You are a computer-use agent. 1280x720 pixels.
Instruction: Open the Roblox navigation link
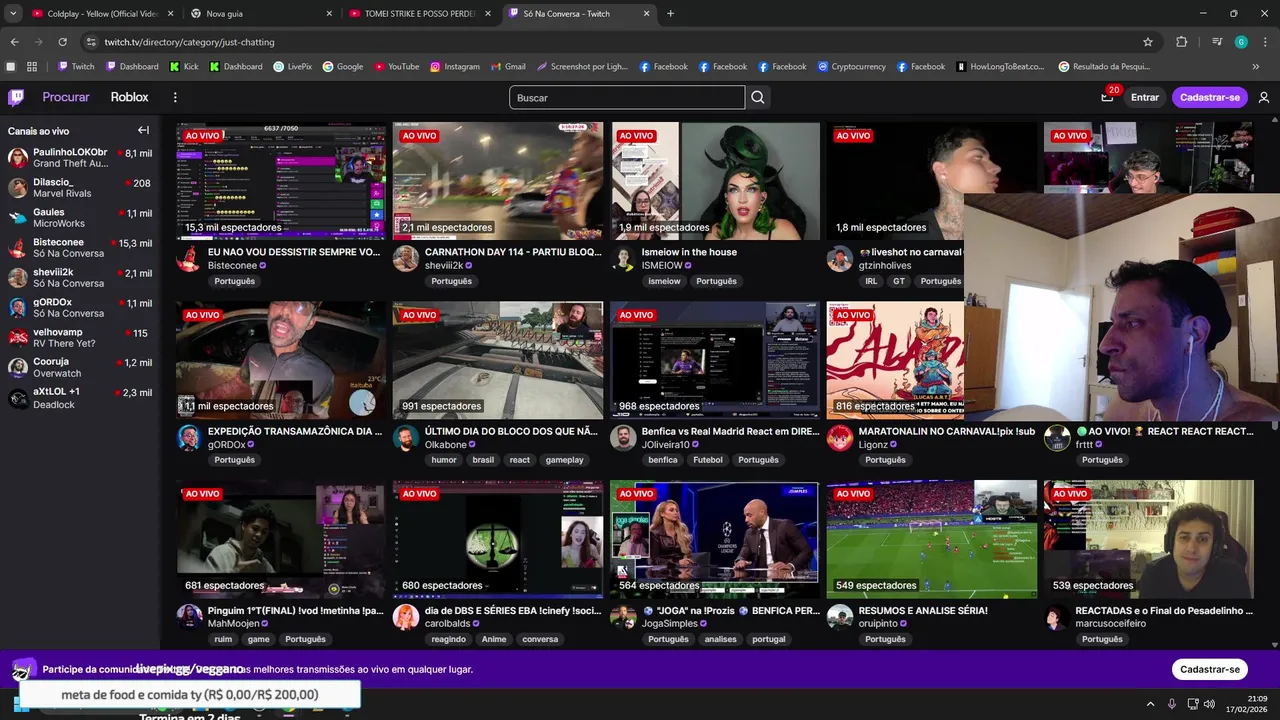pyautogui.click(x=129, y=97)
